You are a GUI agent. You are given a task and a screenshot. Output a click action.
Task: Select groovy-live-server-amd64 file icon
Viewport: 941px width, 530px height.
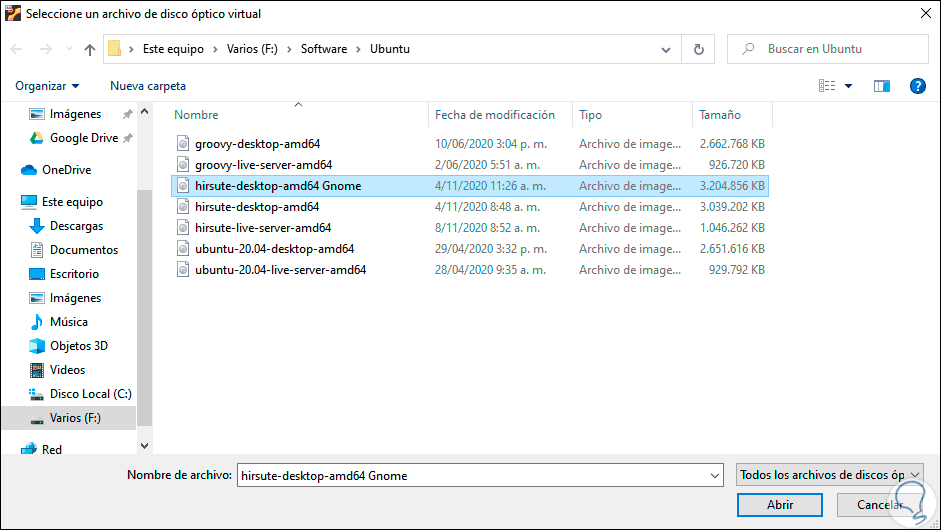click(183, 164)
